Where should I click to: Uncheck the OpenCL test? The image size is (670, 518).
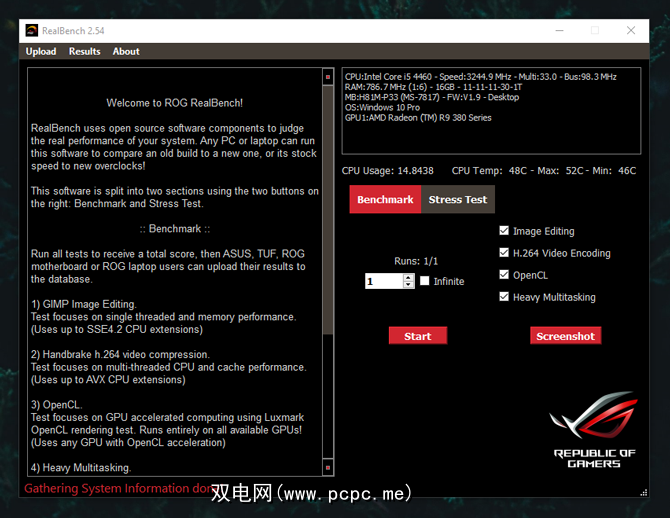pos(504,274)
